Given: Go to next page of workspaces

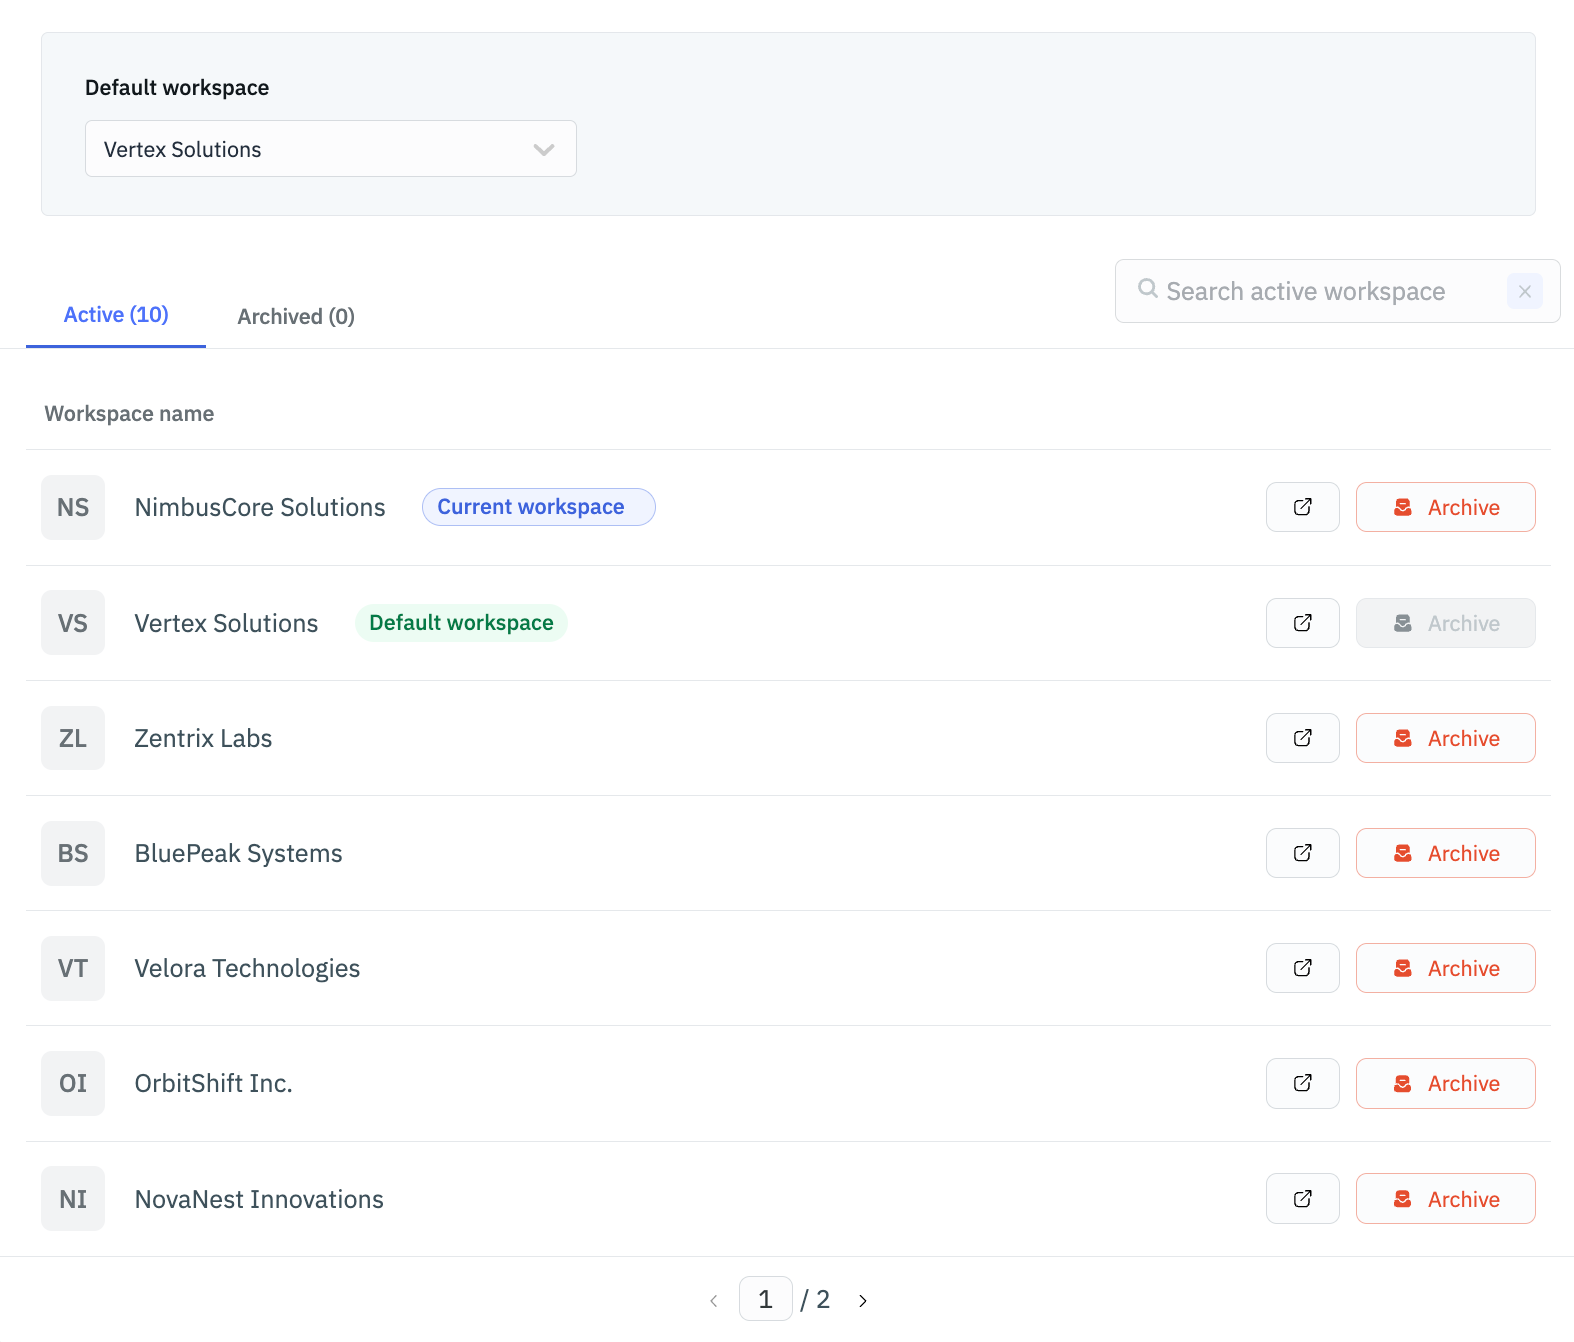Looking at the screenshot, I should pos(862,1300).
